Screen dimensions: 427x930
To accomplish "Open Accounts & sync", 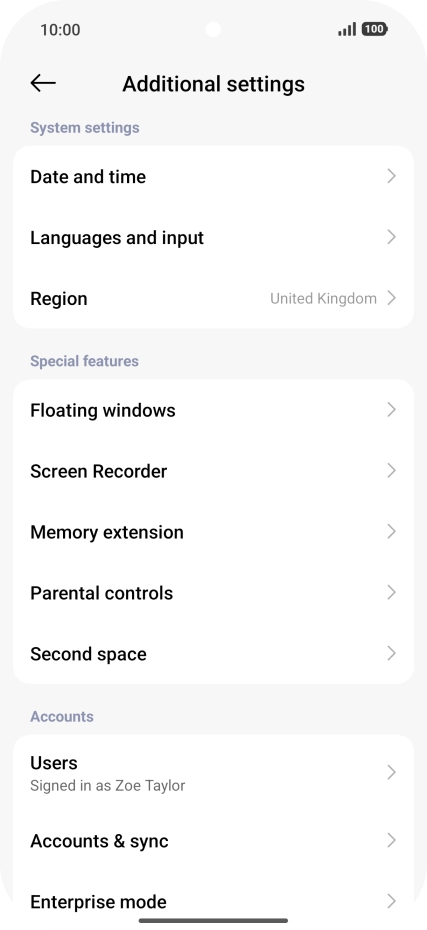I will tap(214, 840).
